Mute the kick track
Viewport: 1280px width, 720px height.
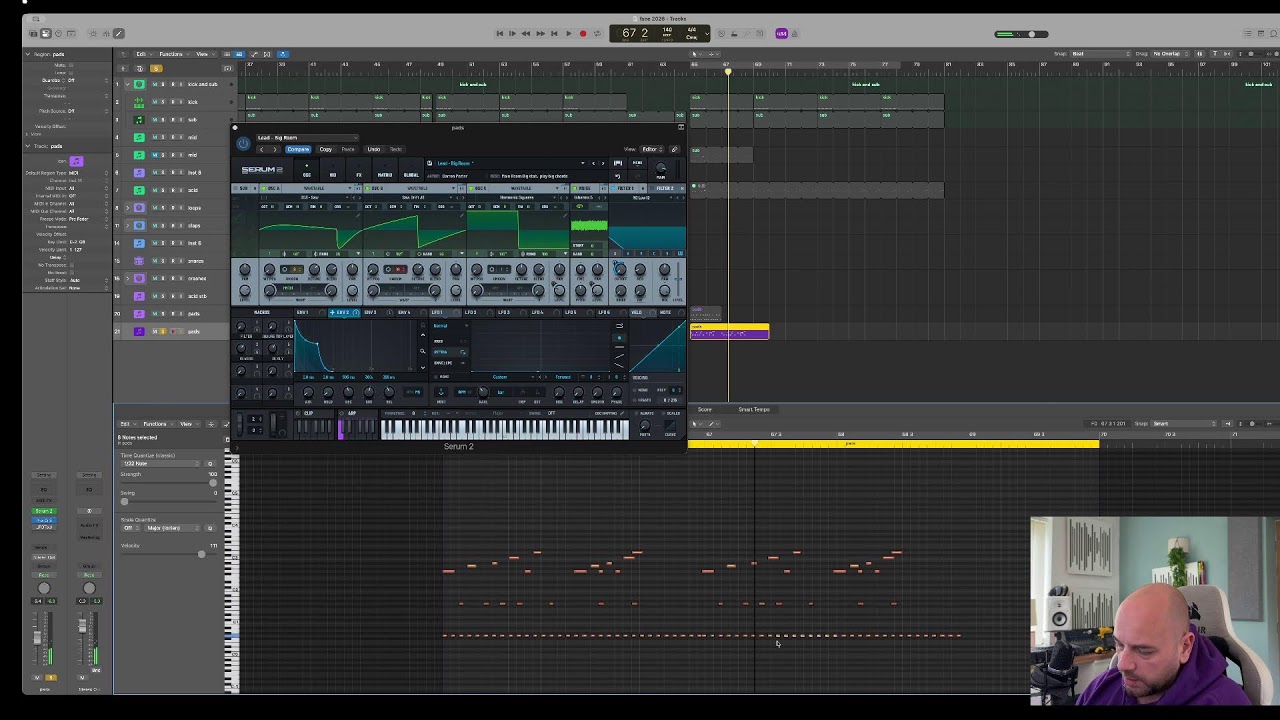click(x=155, y=102)
